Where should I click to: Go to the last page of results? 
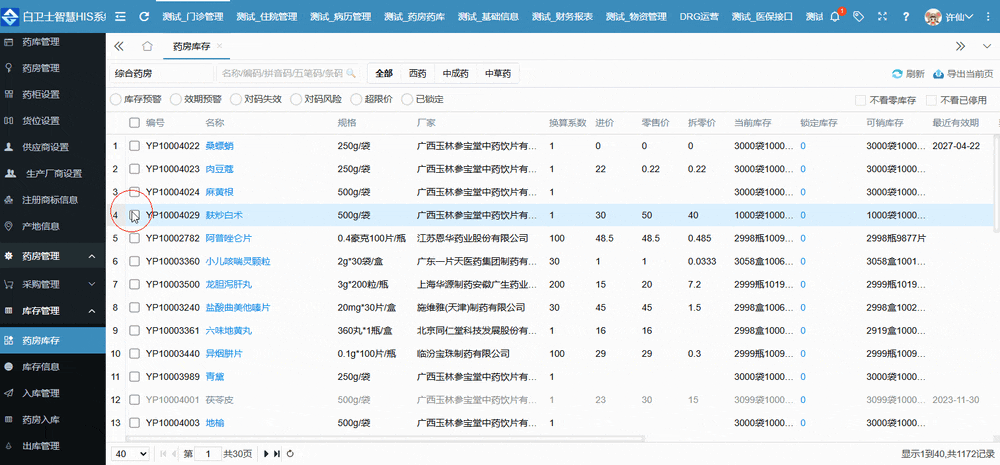(277, 454)
